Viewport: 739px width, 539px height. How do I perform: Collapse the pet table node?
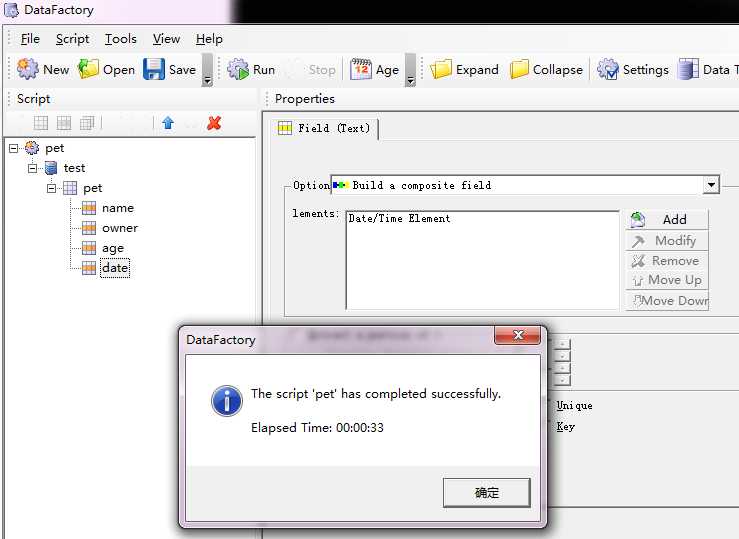[51, 188]
